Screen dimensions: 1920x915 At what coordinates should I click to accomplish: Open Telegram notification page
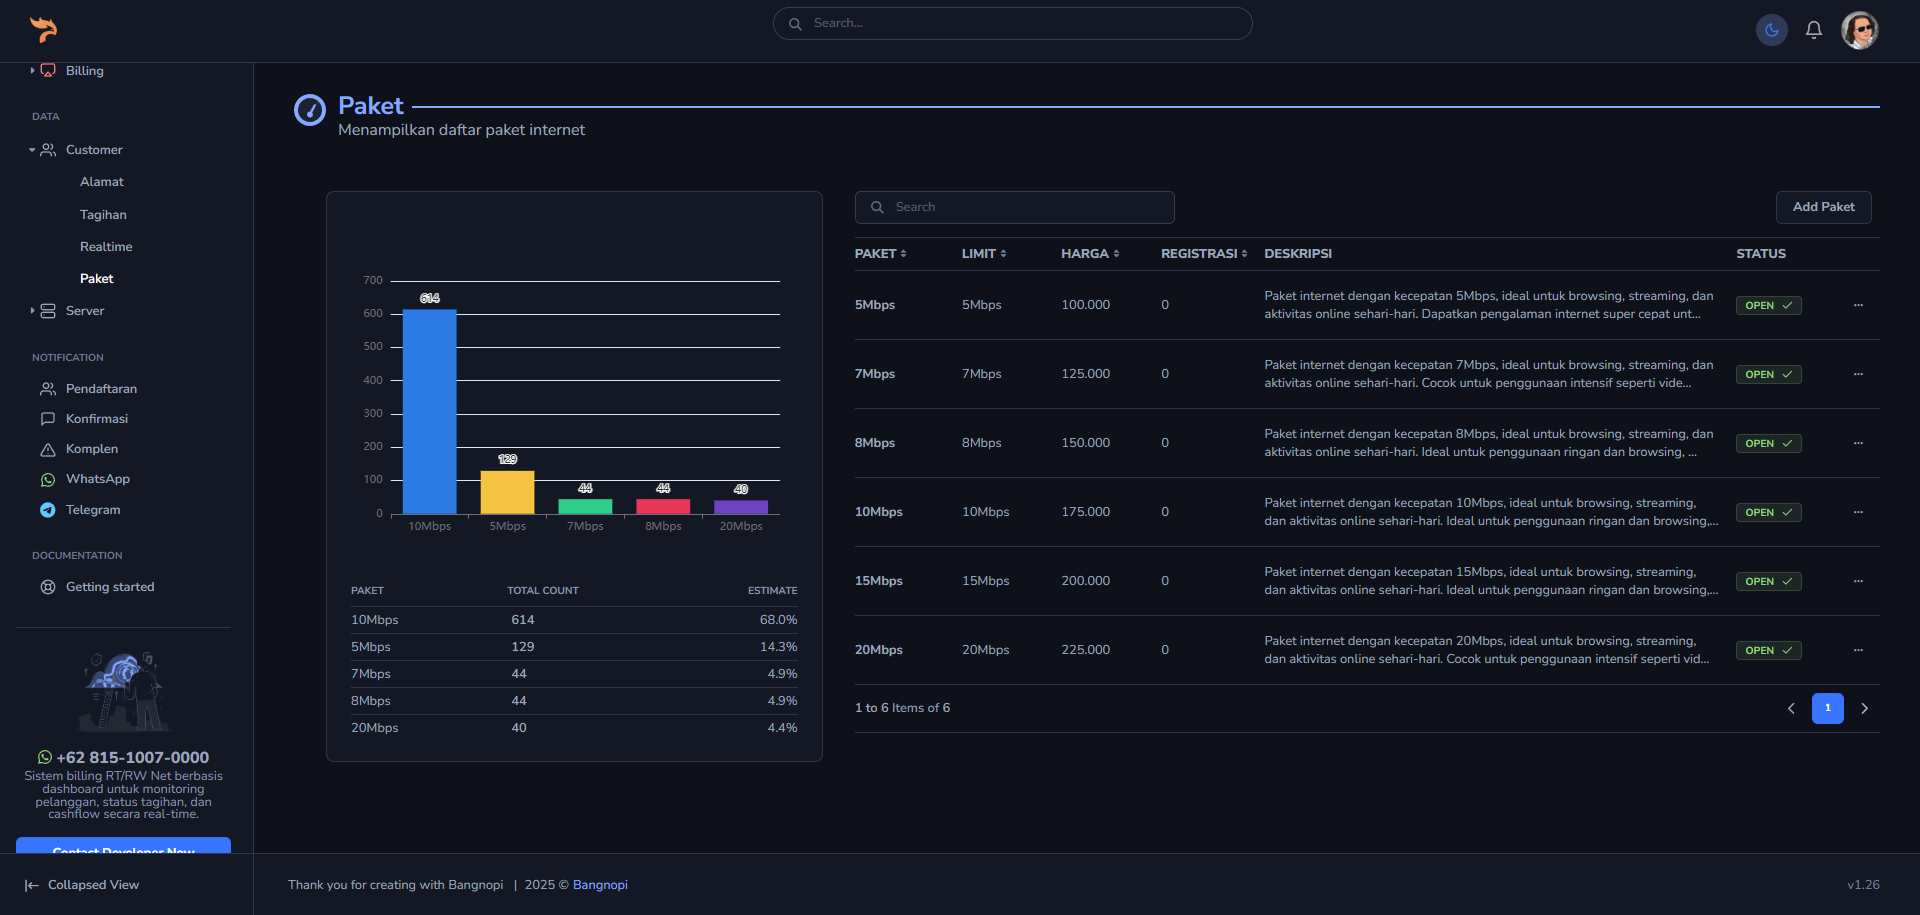(92, 510)
